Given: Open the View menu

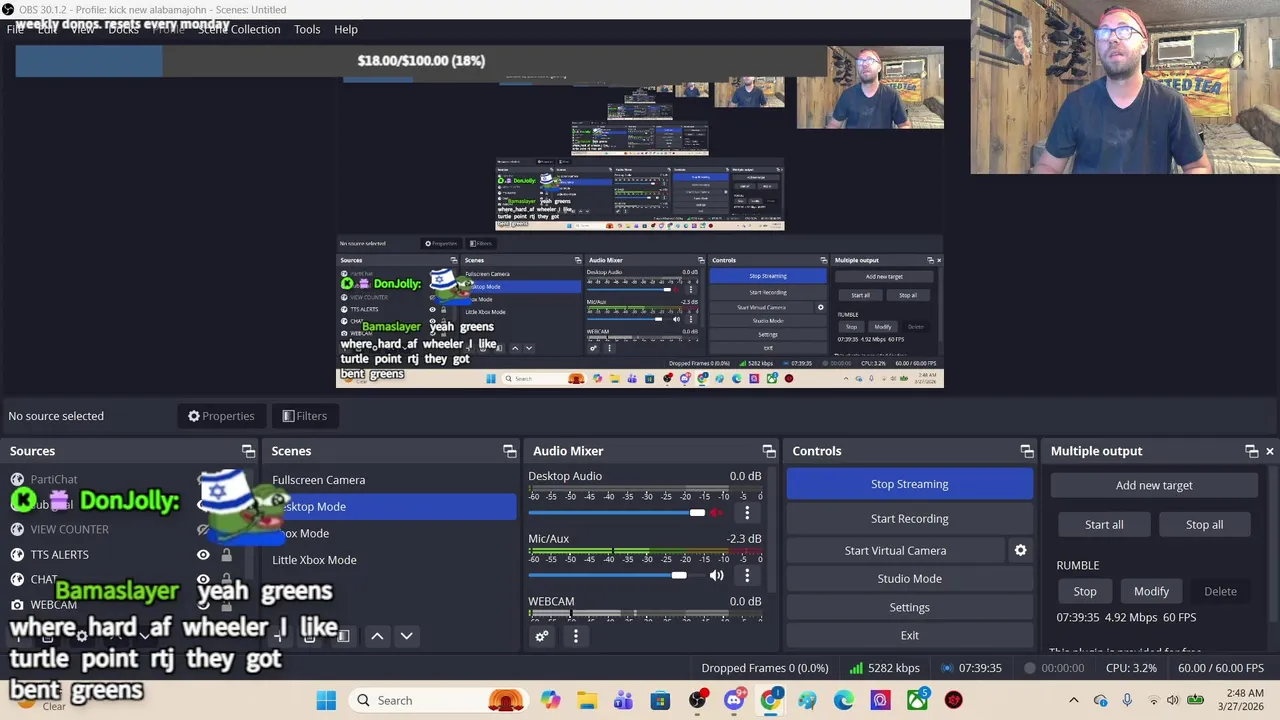Looking at the screenshot, I should point(82,29).
